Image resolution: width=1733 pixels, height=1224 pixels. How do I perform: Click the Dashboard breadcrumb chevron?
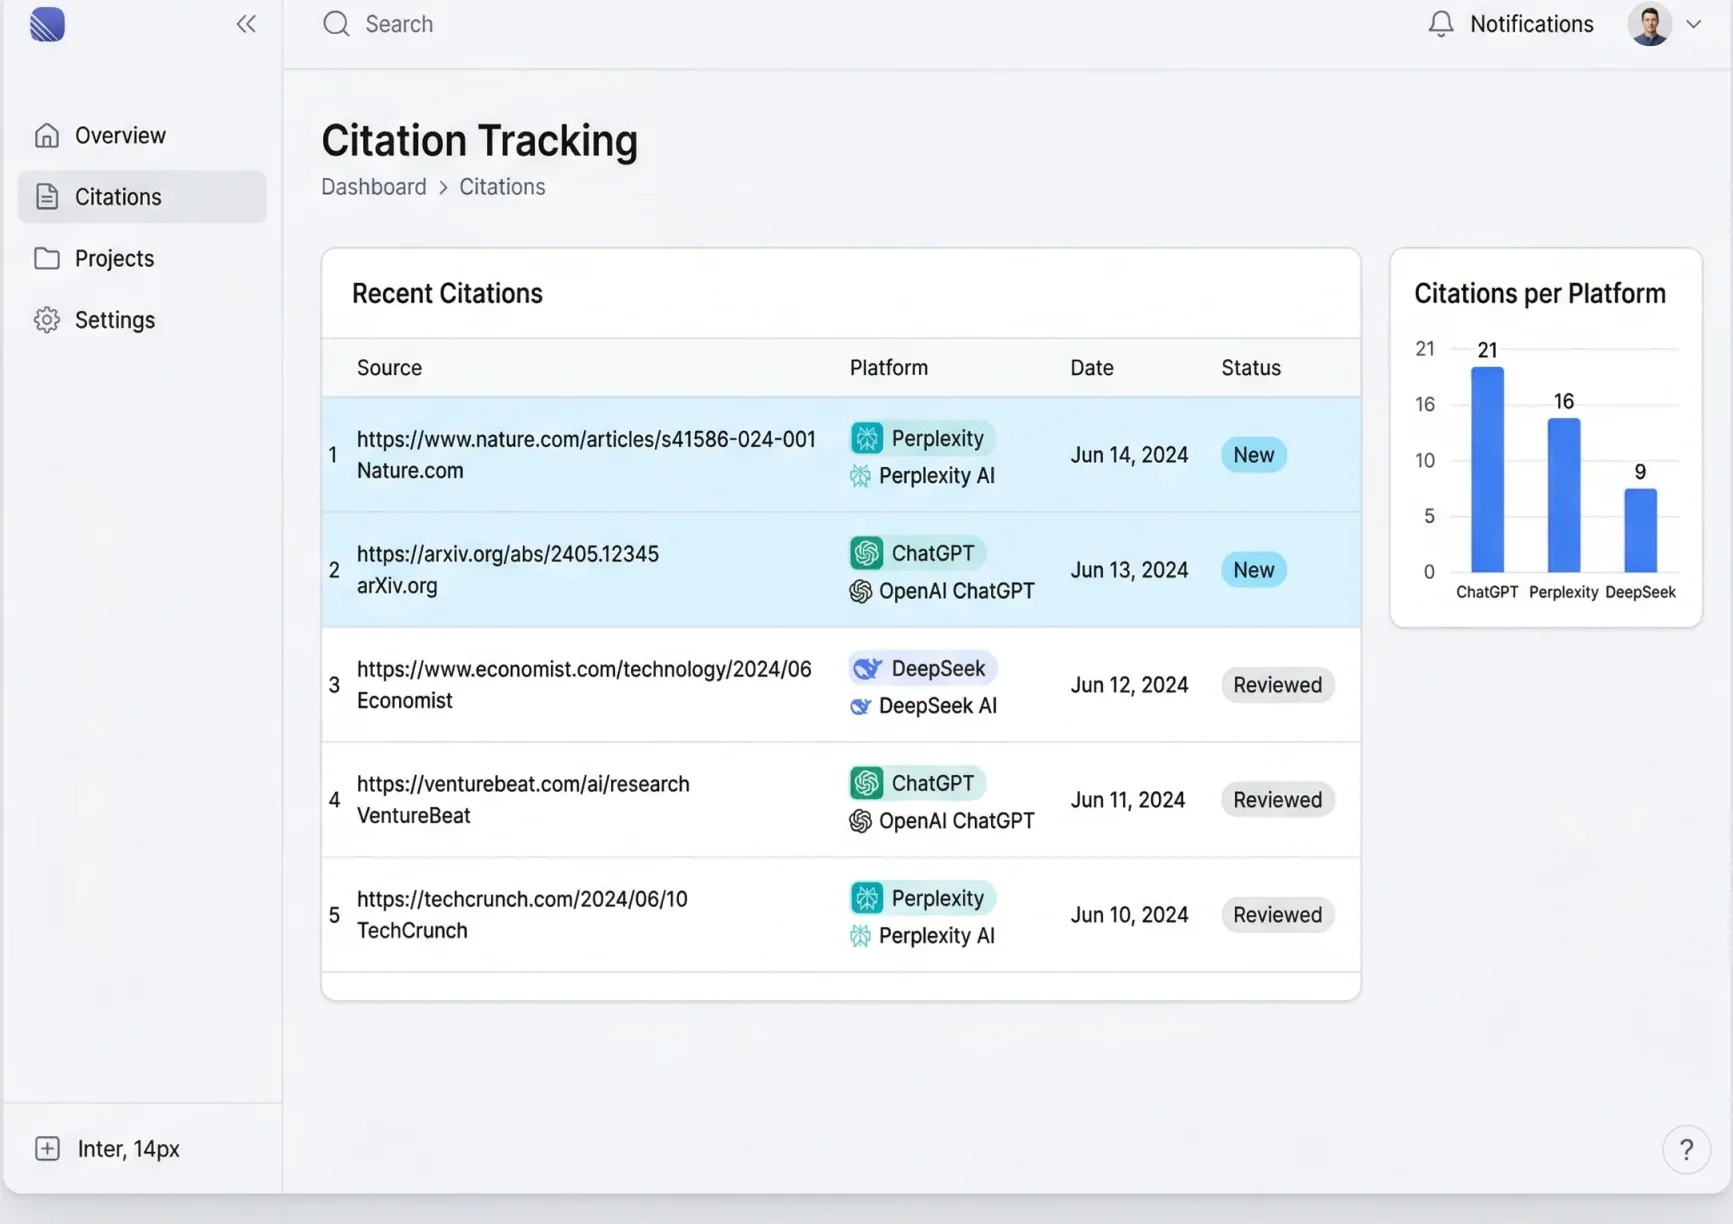click(441, 187)
